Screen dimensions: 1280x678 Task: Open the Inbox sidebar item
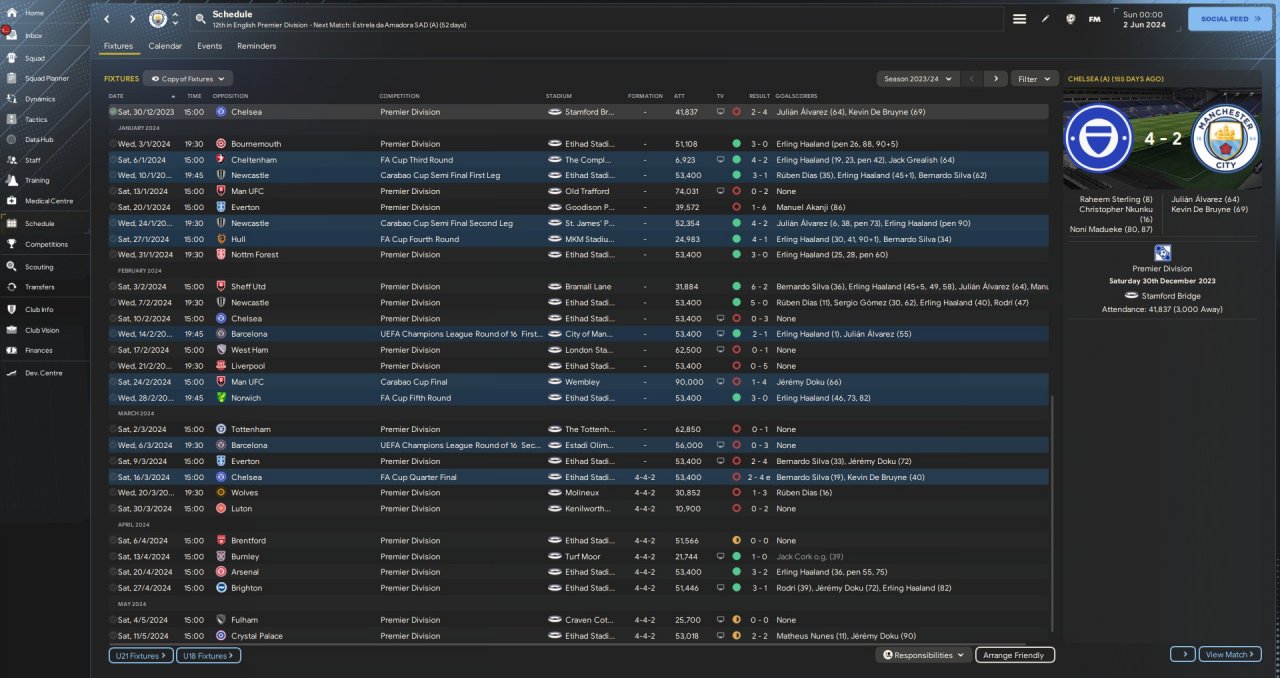[34, 35]
